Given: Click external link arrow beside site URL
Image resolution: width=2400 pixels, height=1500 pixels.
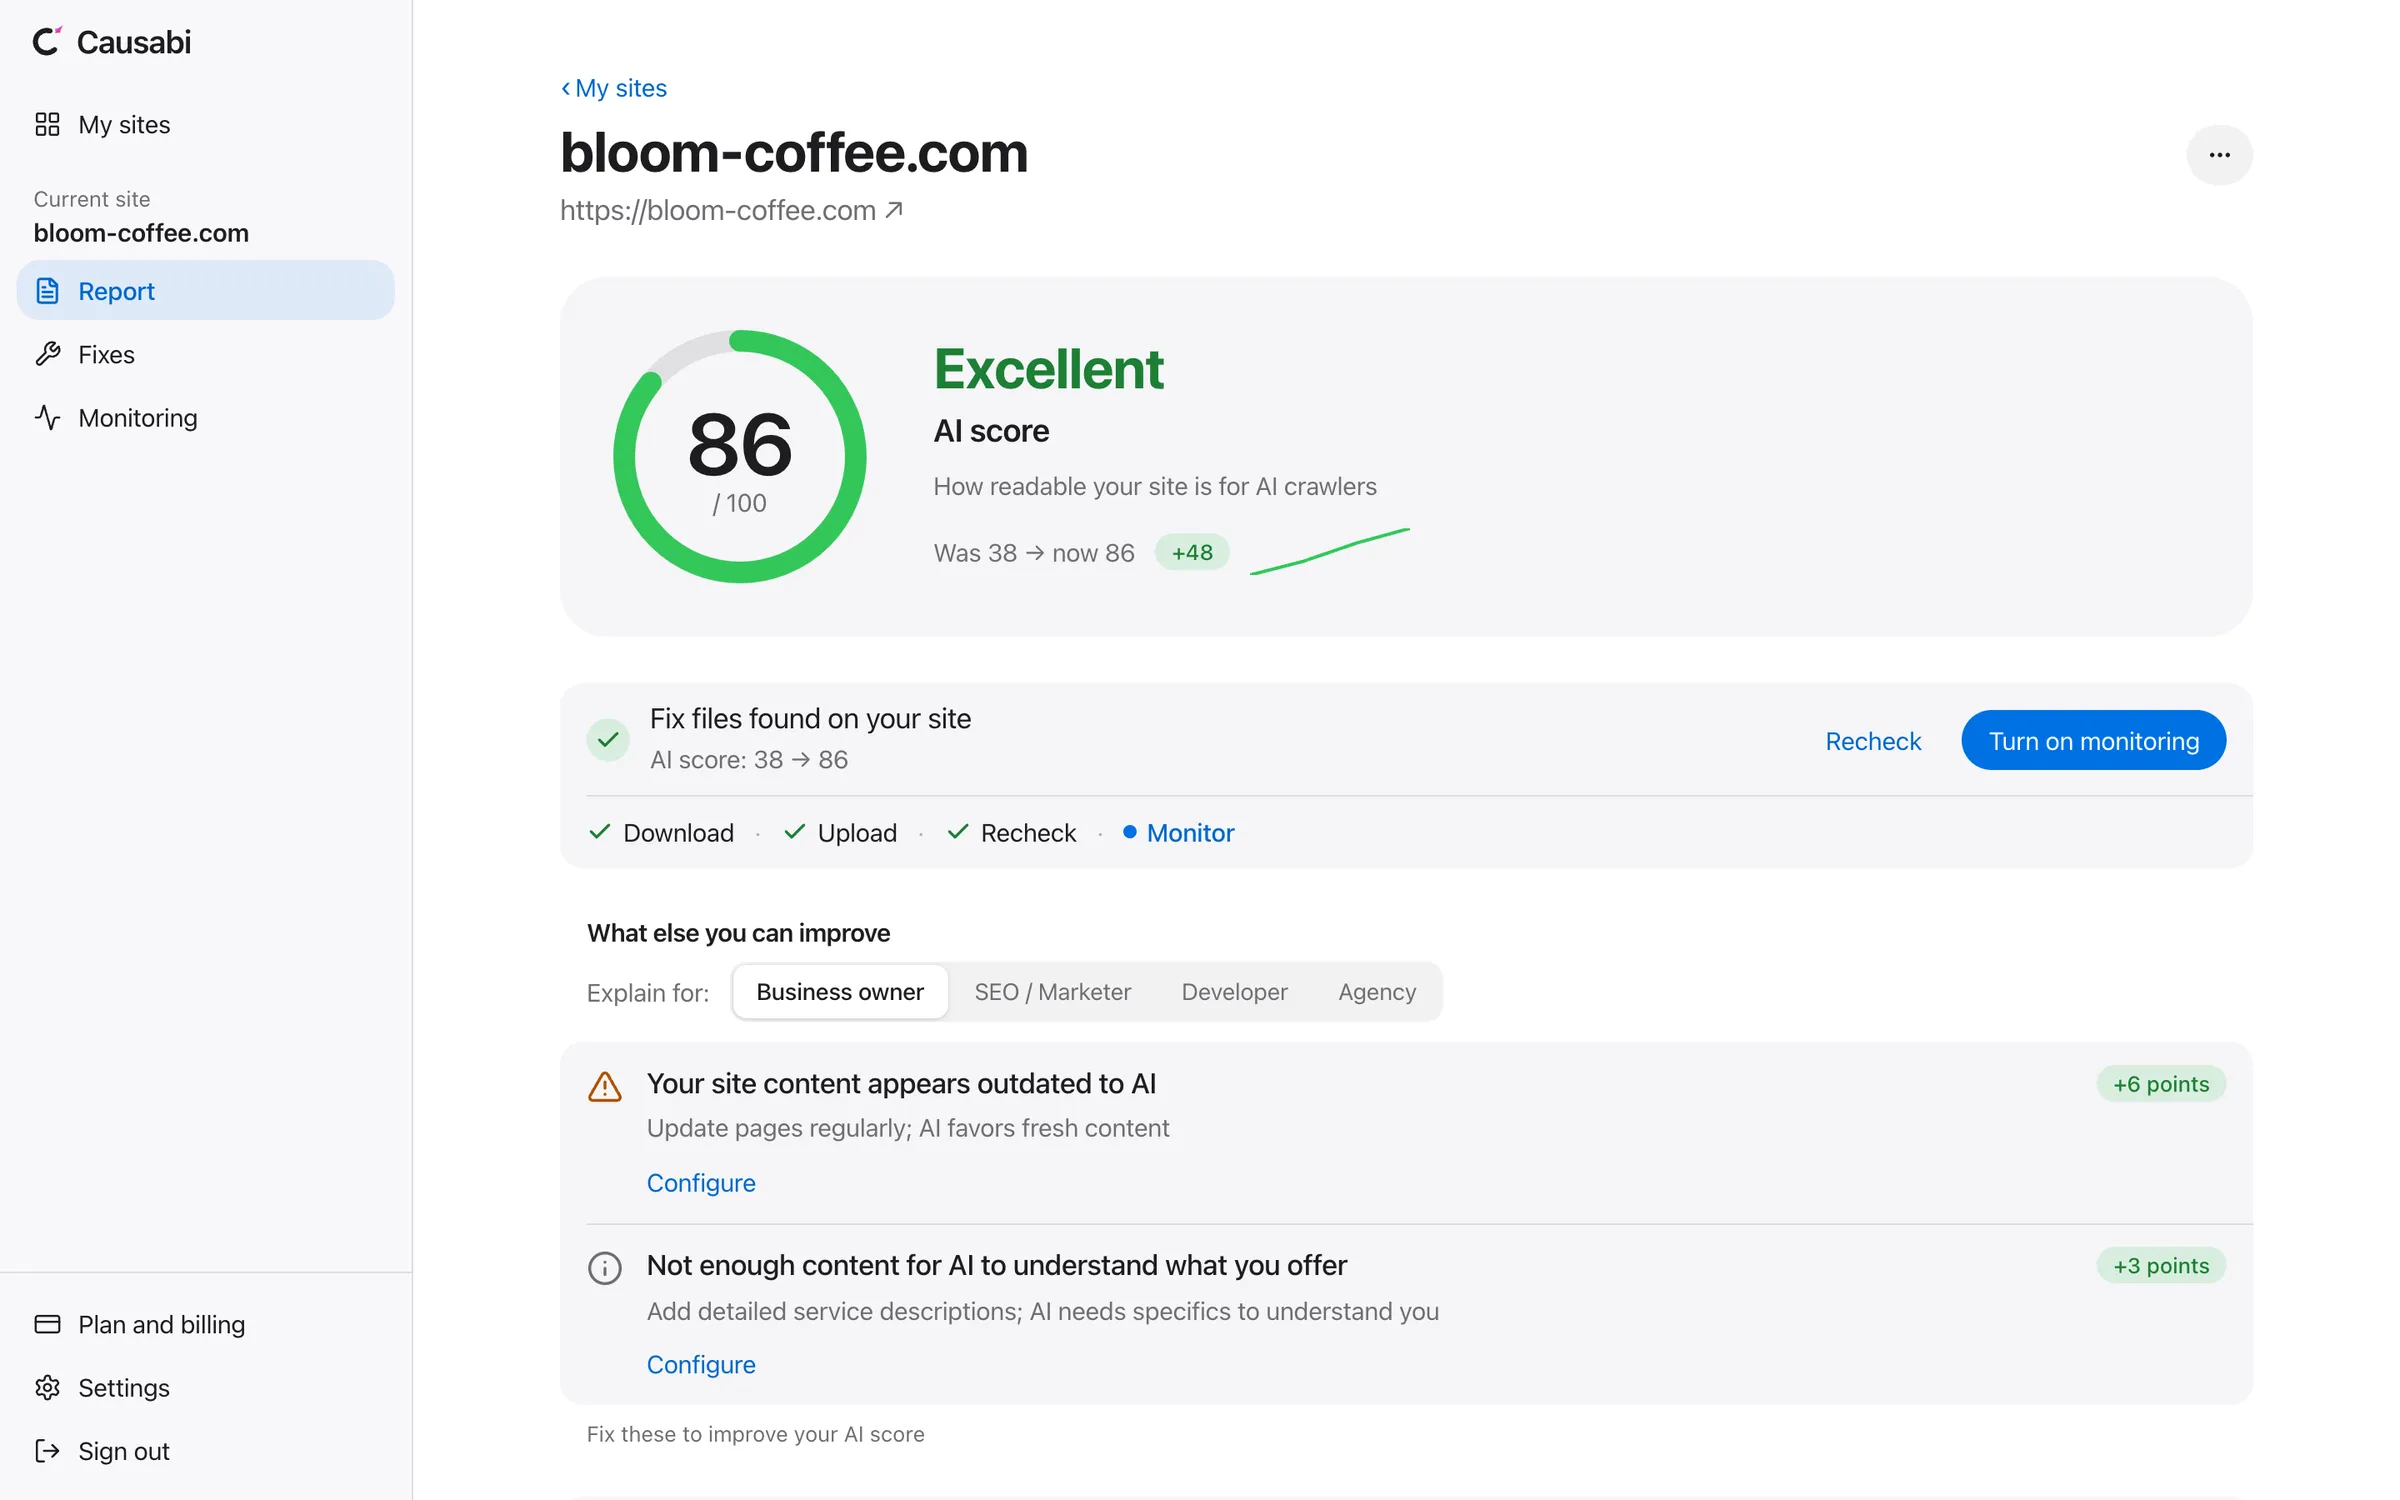Looking at the screenshot, I should [x=894, y=210].
